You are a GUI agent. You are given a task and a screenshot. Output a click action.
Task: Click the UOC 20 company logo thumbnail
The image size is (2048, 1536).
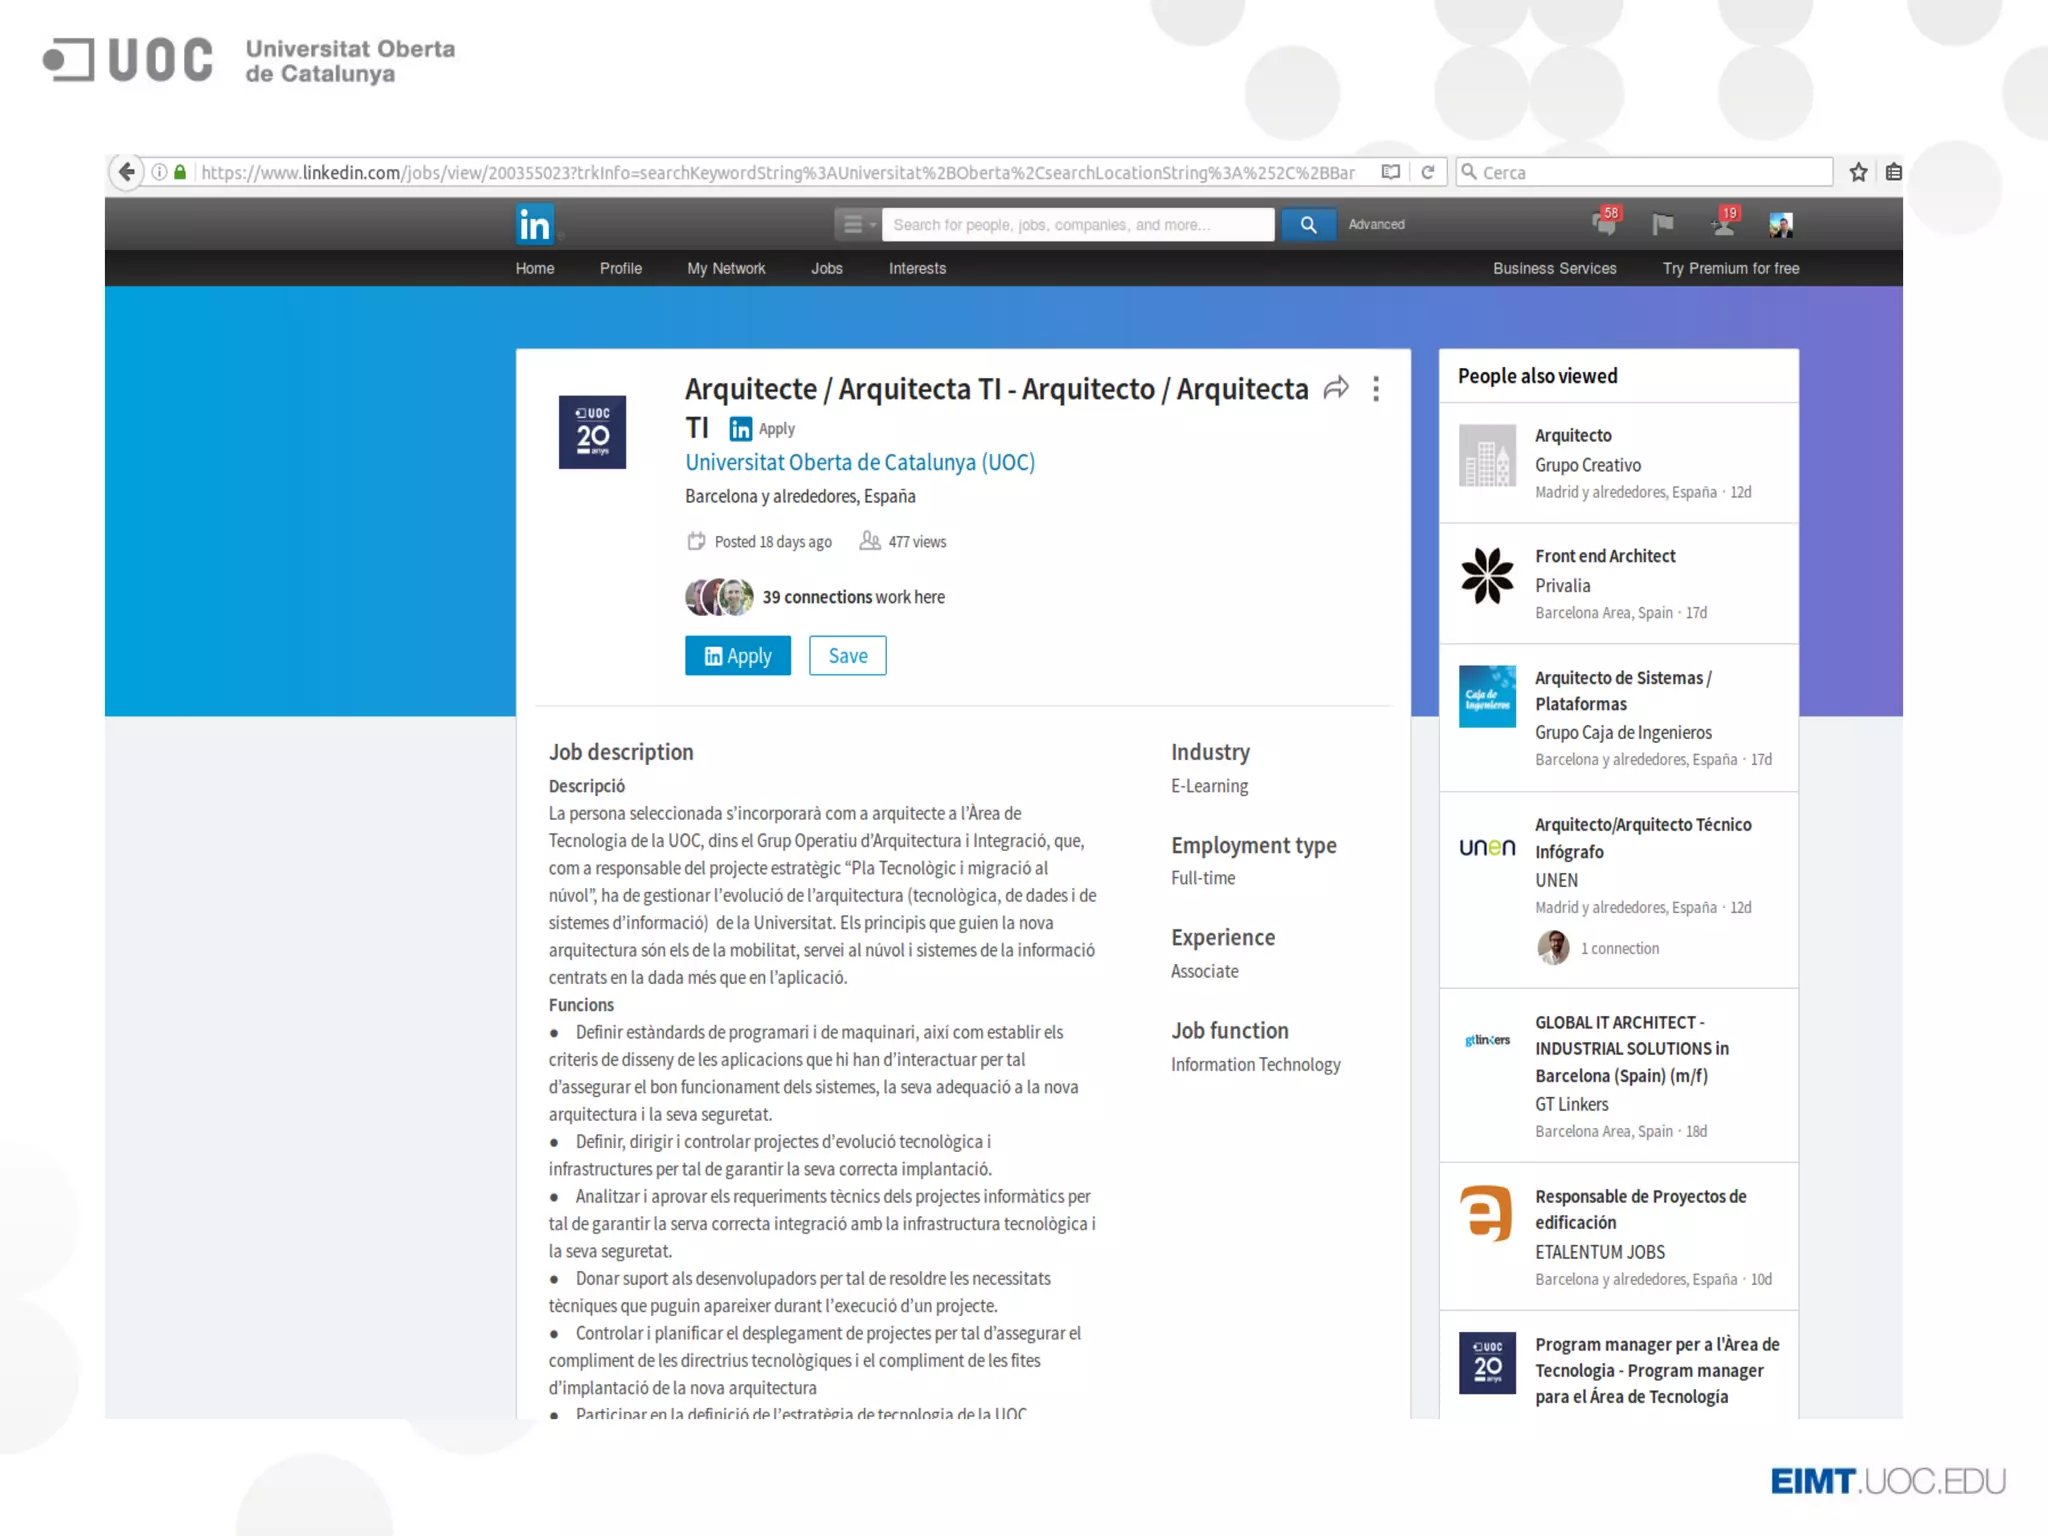pos(592,432)
